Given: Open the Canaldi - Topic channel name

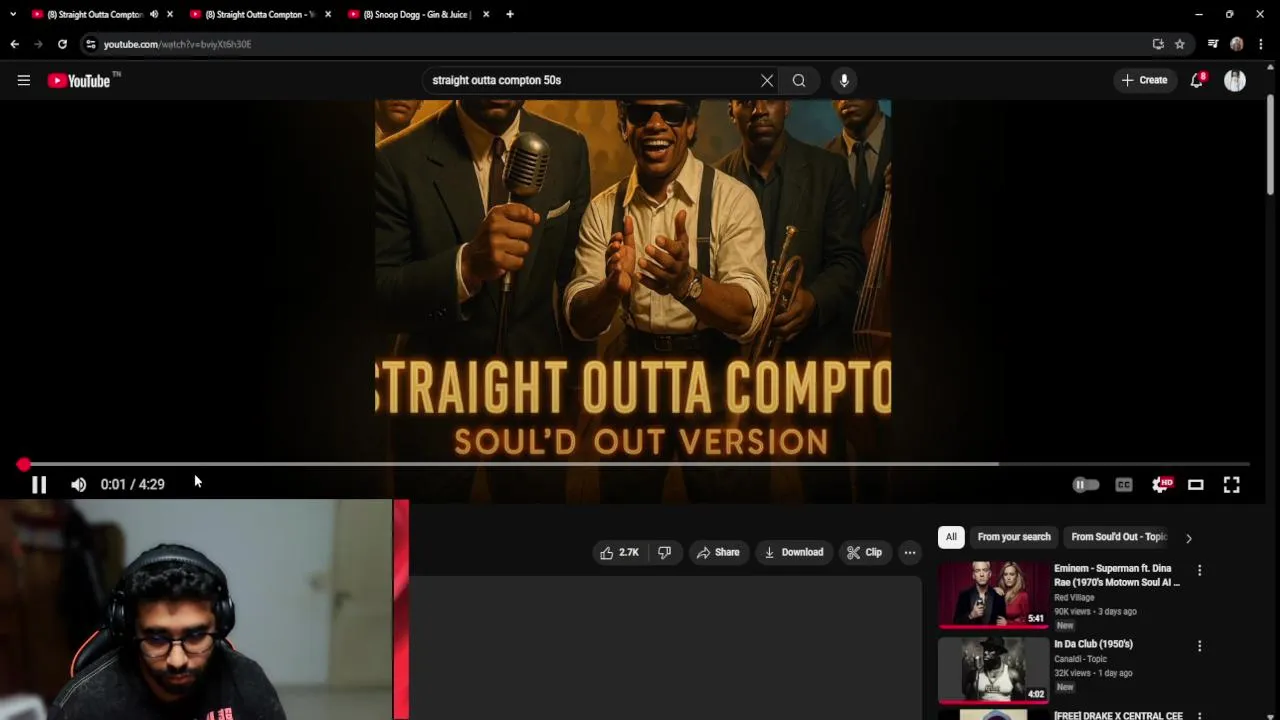Looking at the screenshot, I should (x=1080, y=659).
